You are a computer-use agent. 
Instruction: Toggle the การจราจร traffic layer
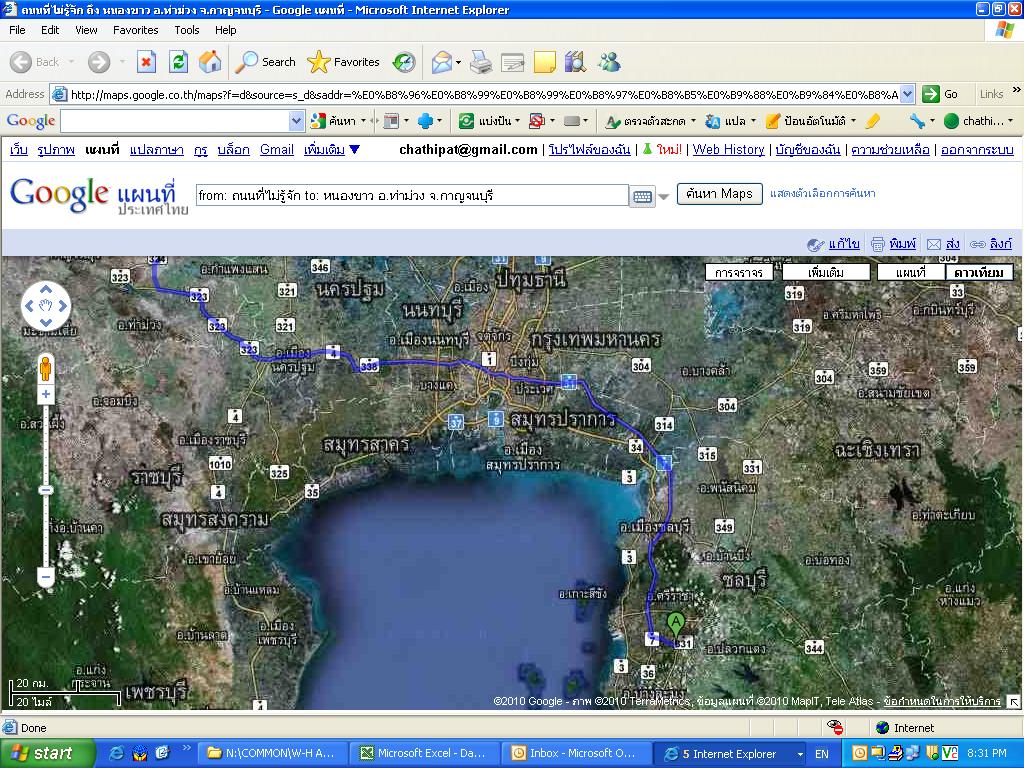pyautogui.click(x=738, y=272)
